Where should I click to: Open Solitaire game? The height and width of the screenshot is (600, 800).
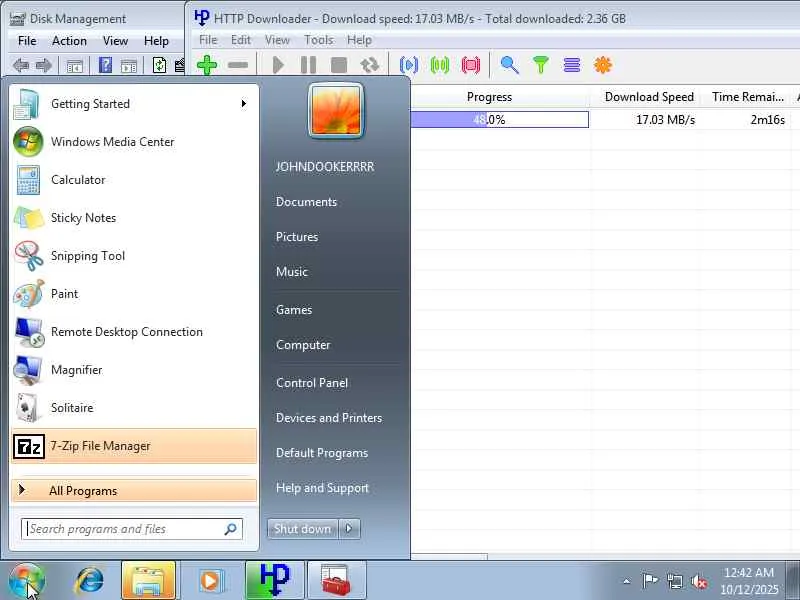[x=134, y=408]
